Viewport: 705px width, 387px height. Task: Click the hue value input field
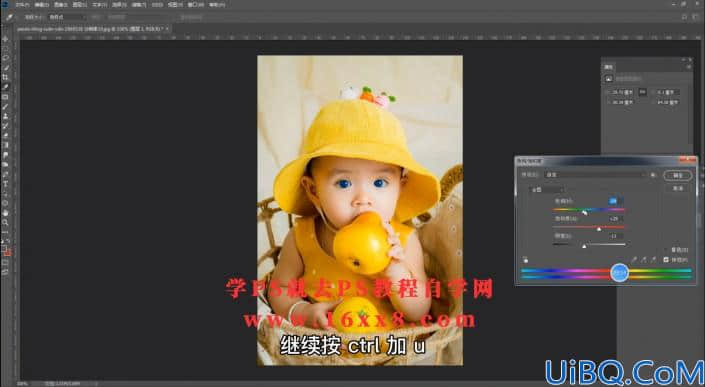pyautogui.click(x=616, y=201)
